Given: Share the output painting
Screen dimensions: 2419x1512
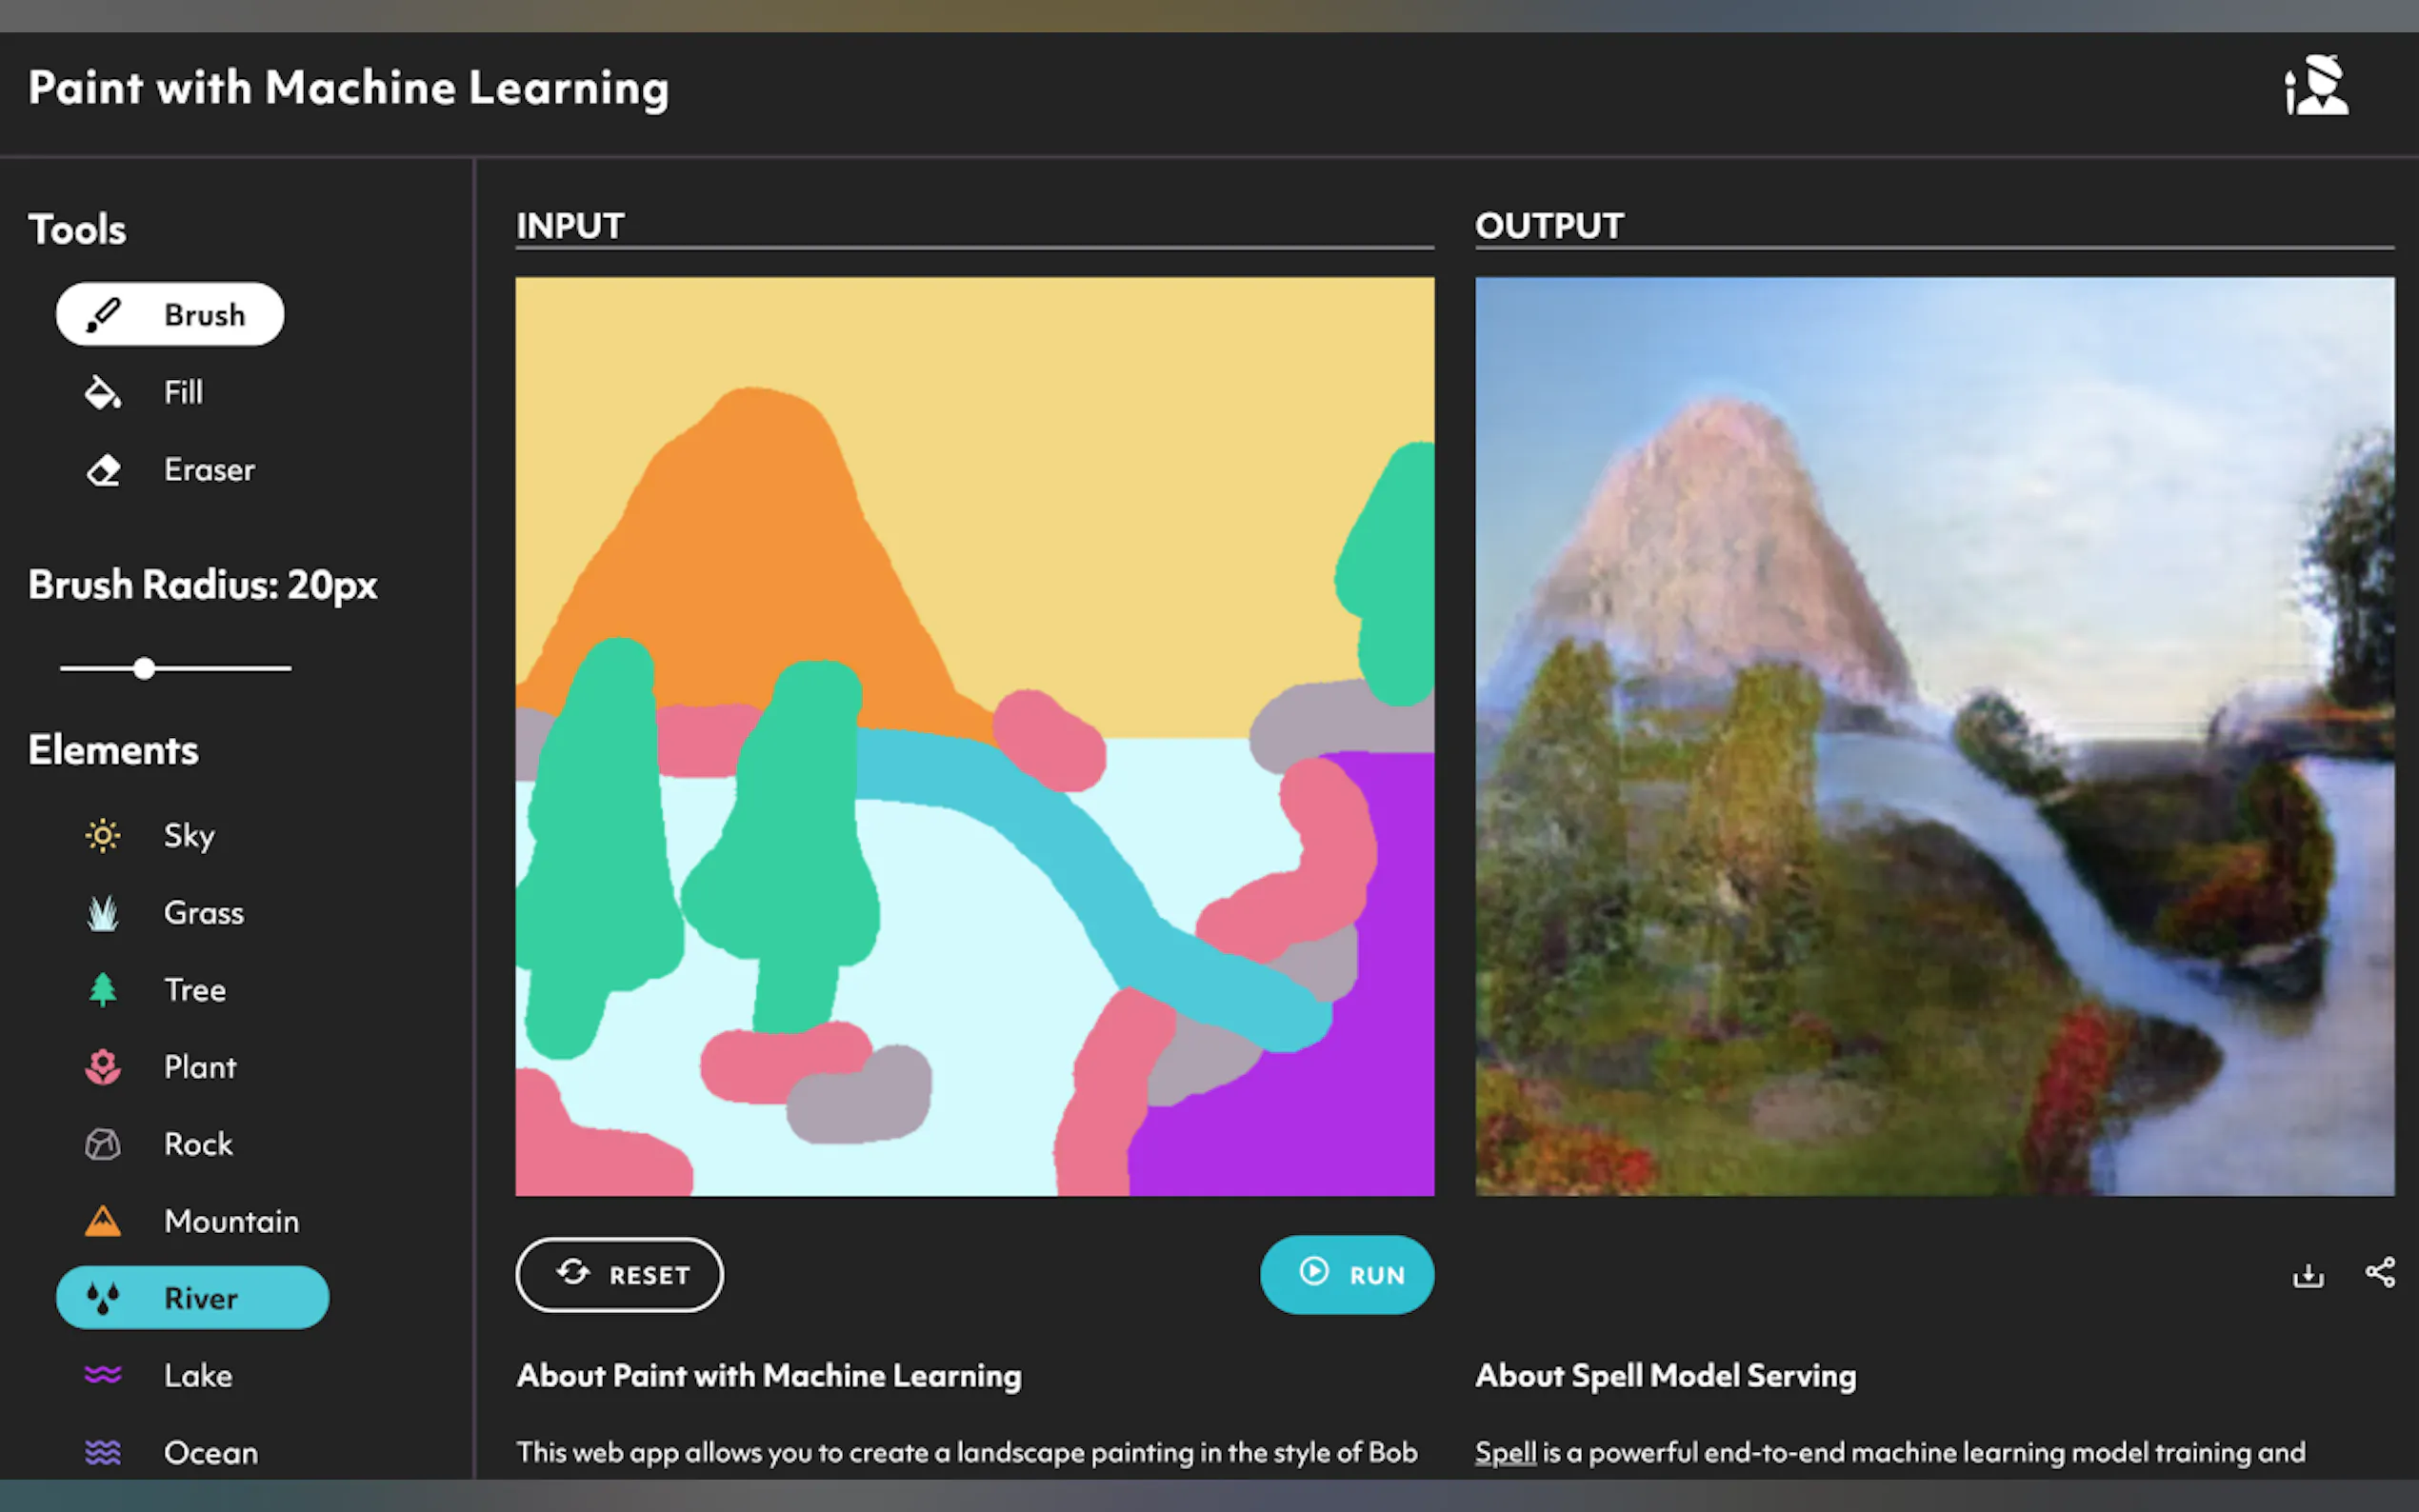Looking at the screenshot, I should (x=2380, y=1272).
